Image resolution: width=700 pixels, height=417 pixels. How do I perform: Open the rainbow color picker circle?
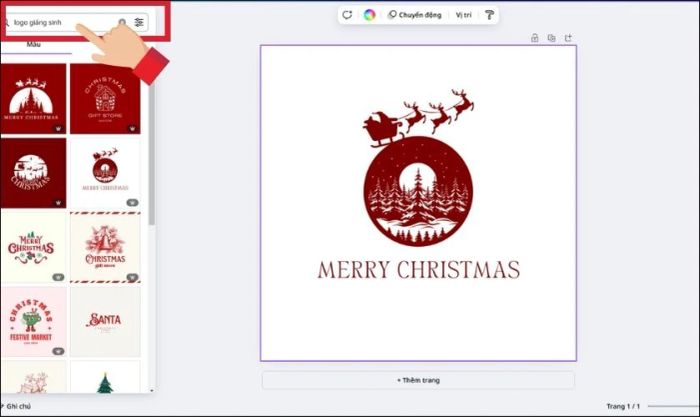[x=369, y=15]
